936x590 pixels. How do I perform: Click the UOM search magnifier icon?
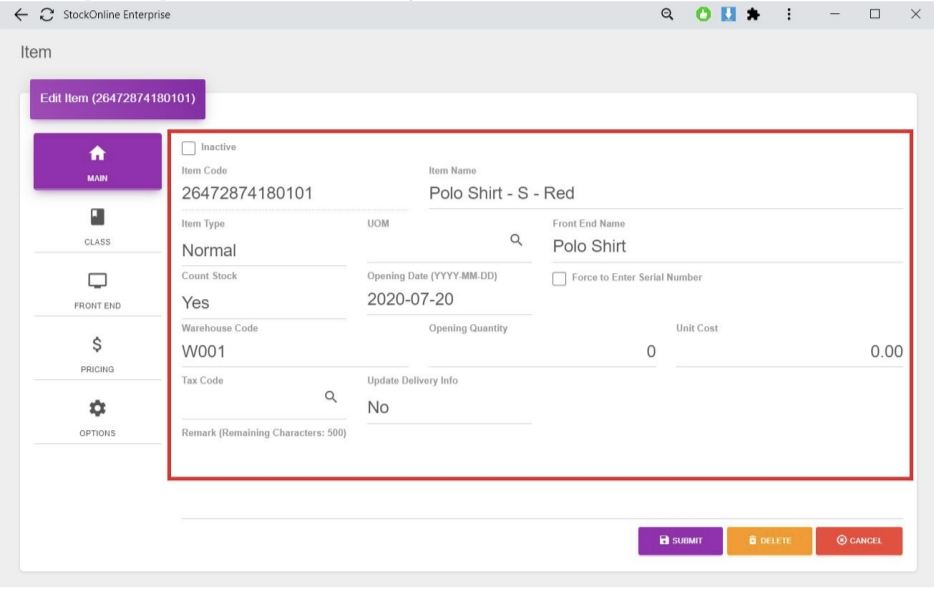(516, 240)
